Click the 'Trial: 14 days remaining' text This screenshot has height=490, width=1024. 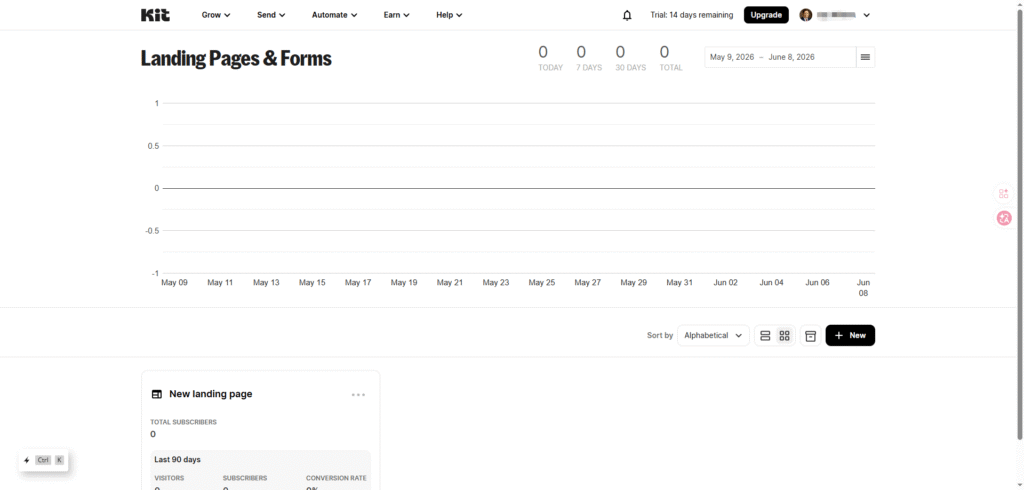692,15
